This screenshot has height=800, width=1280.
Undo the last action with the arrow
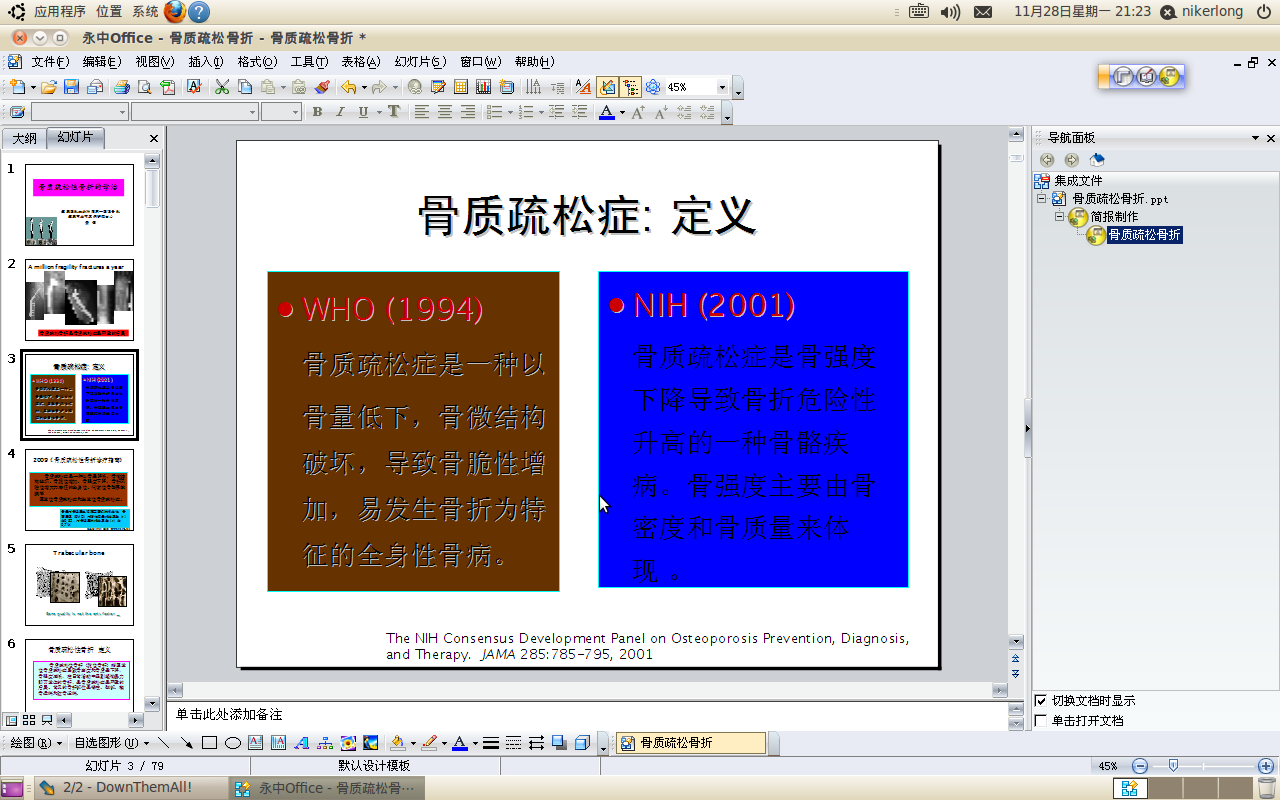(348, 87)
